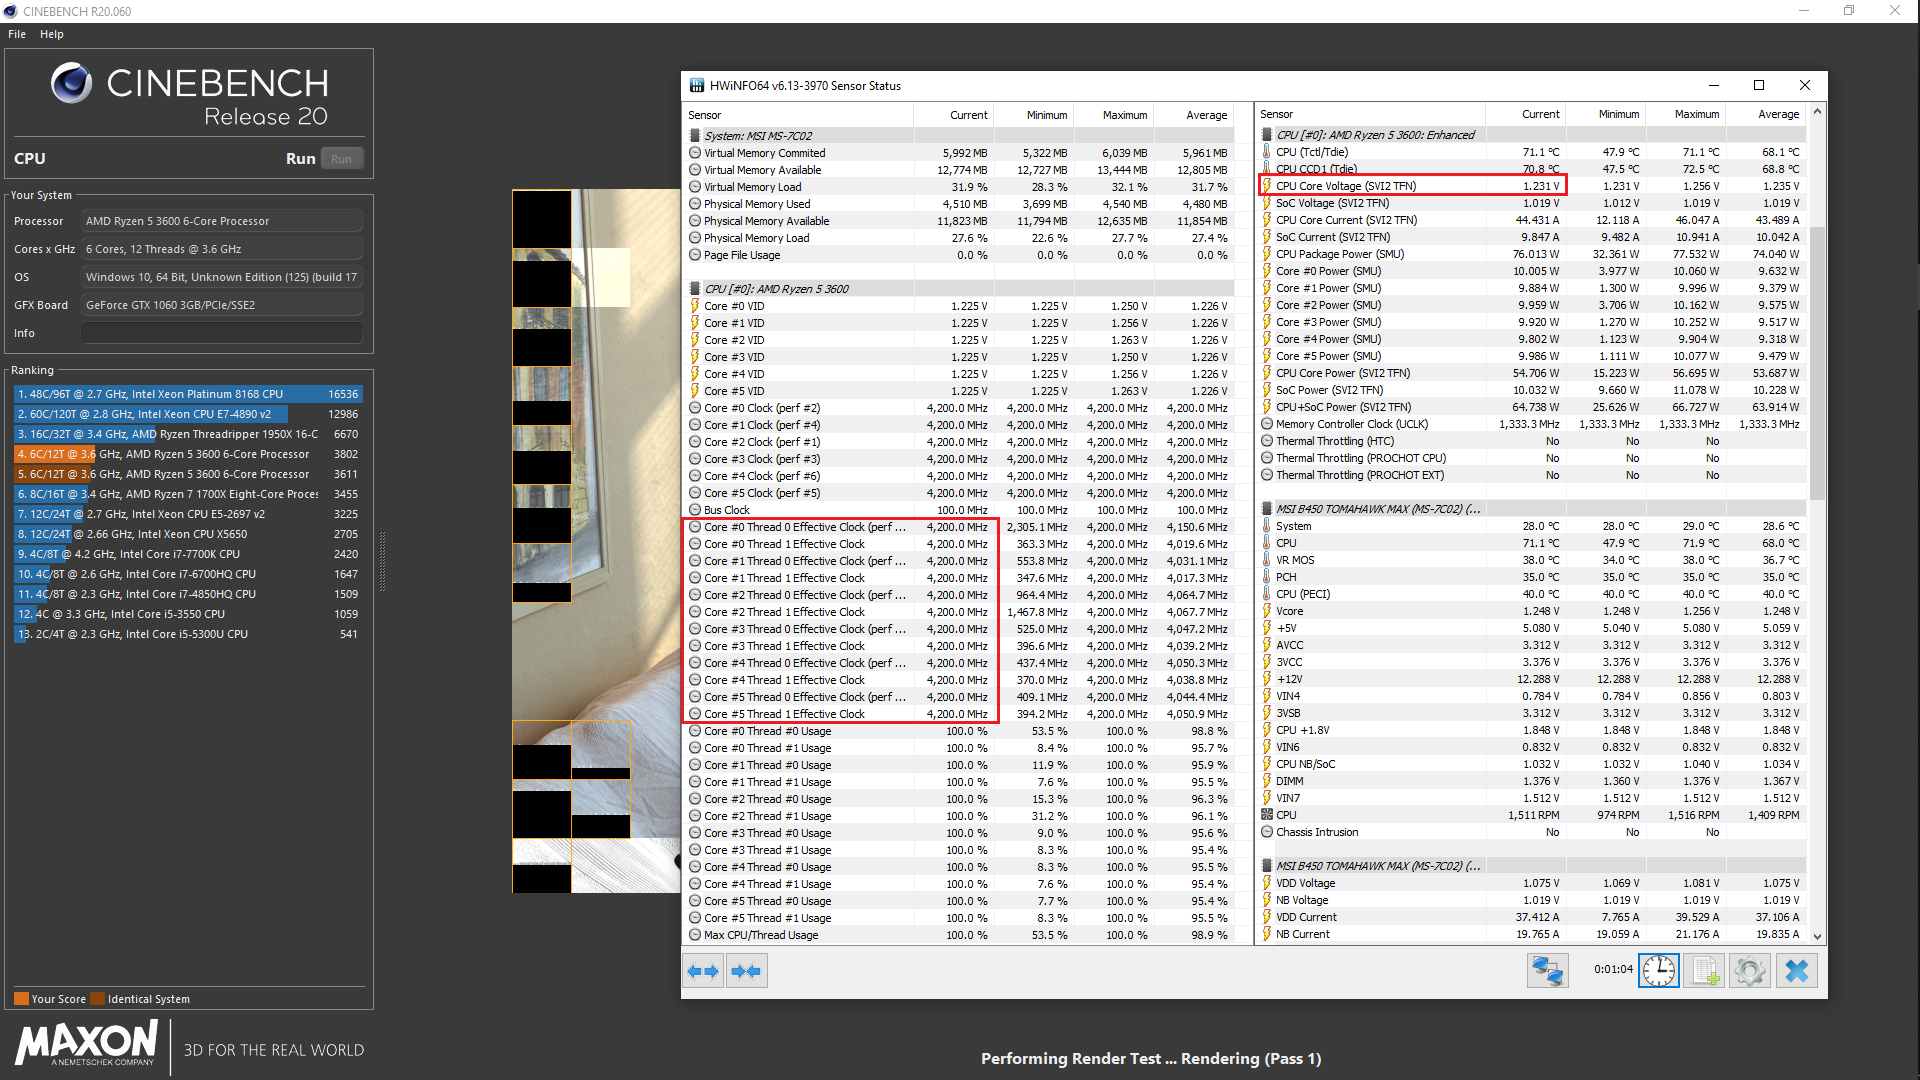Viewport: 1920px width, 1080px height.
Task: Open the remote network monitors icon
Action: [1548, 971]
